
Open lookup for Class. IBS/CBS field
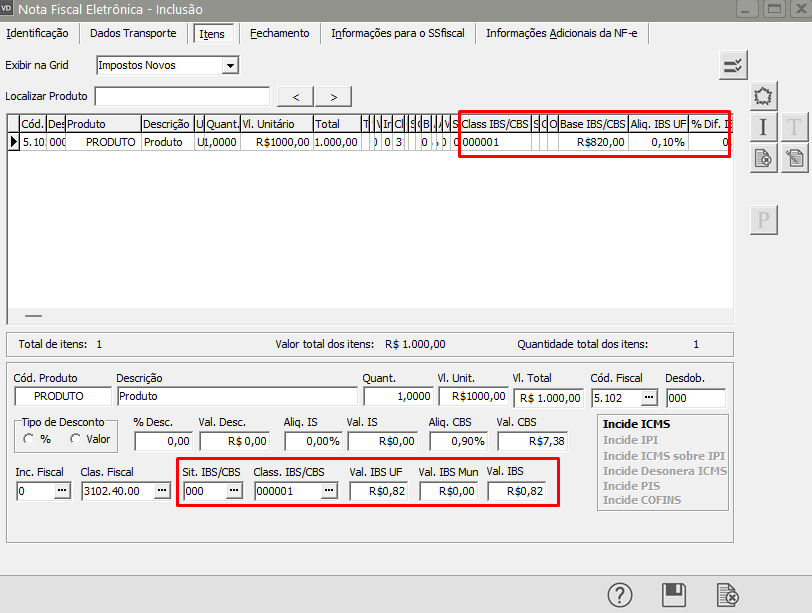coord(329,491)
